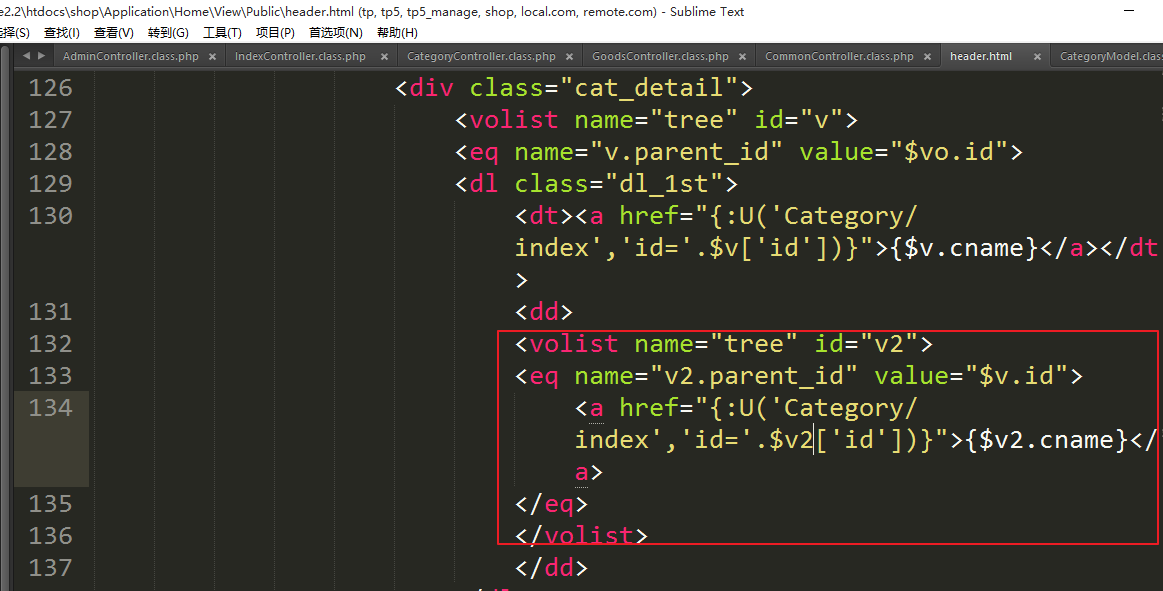Click the tab scroll right arrow

coord(41,57)
